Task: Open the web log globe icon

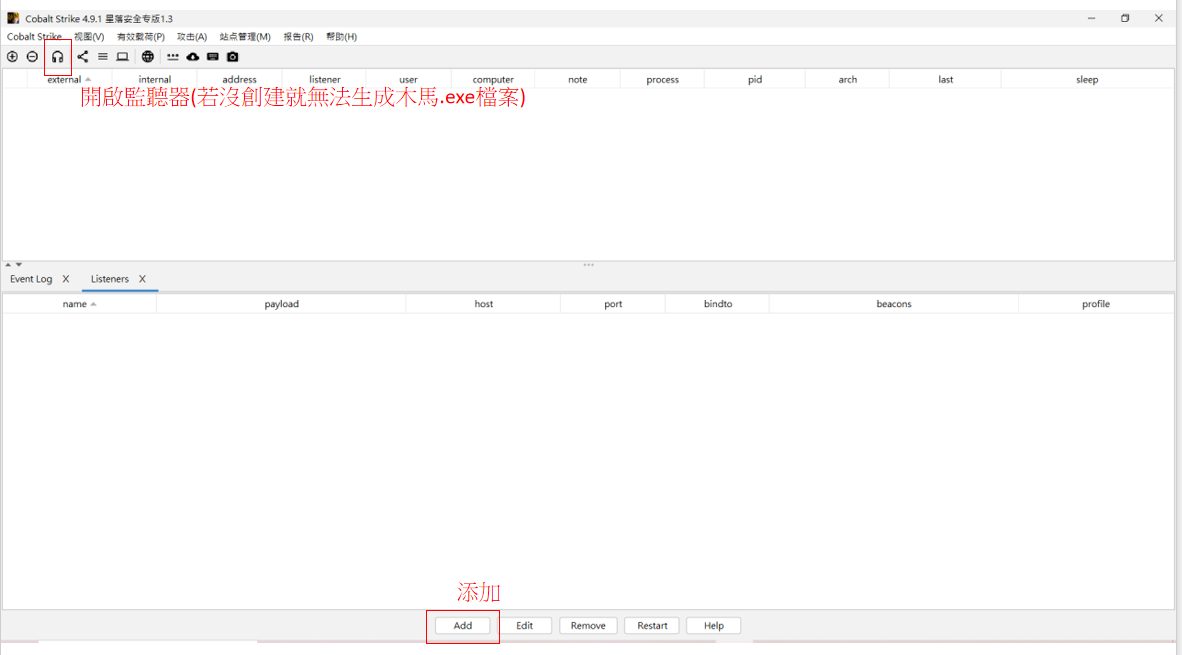Action: [148, 57]
